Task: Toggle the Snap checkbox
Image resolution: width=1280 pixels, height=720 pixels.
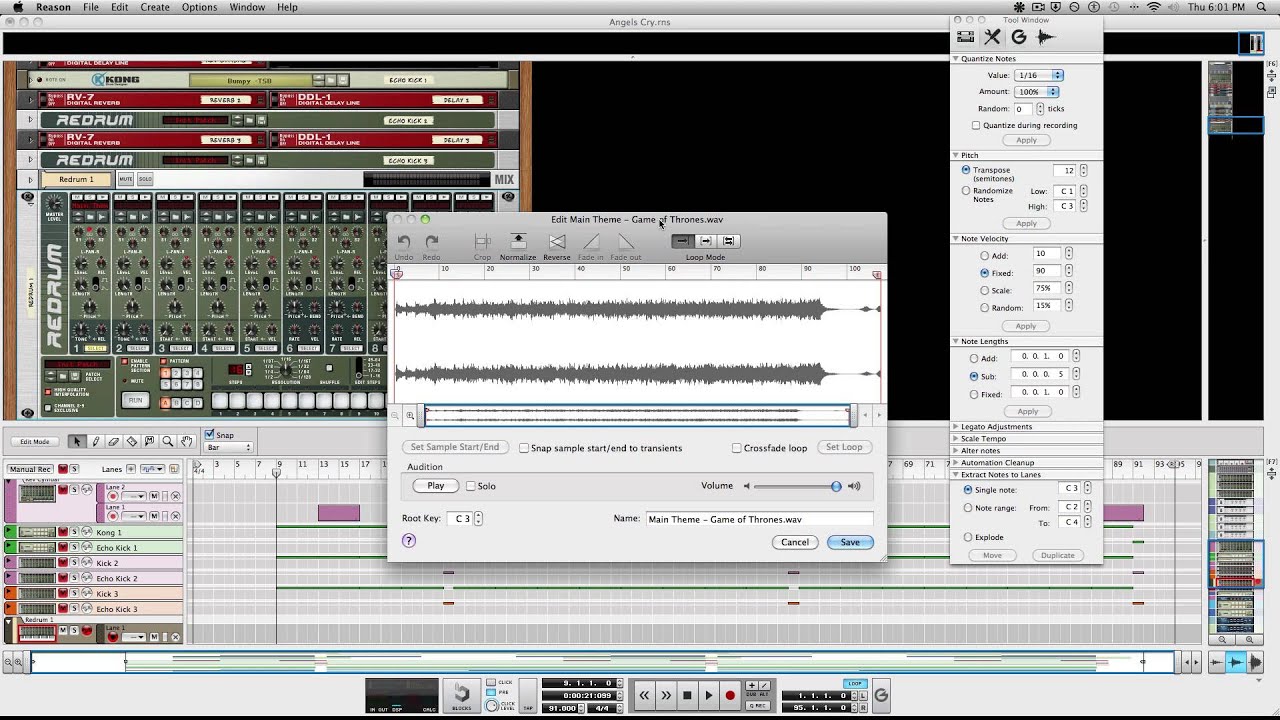Action: pos(210,435)
